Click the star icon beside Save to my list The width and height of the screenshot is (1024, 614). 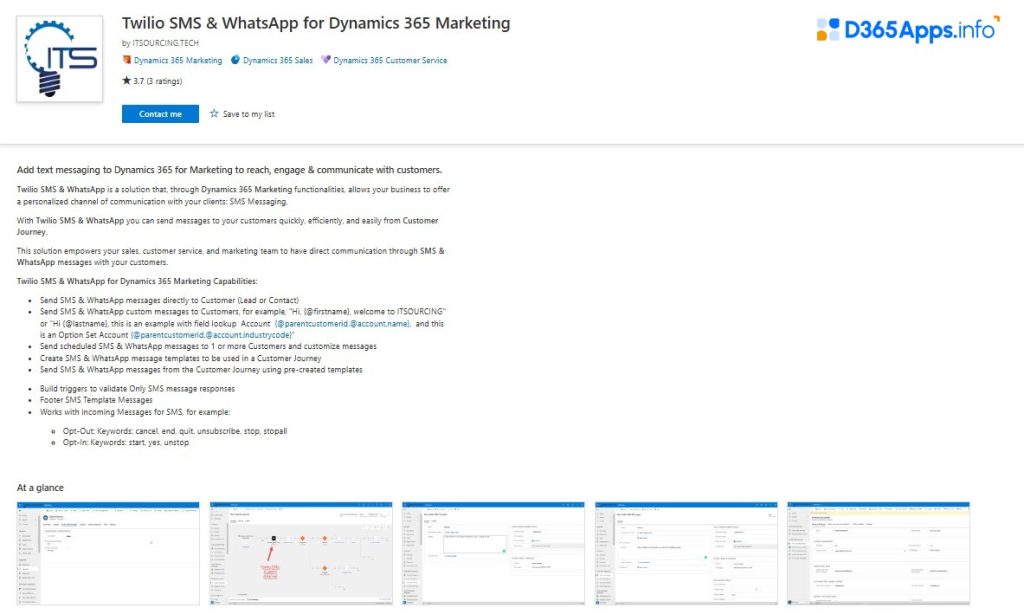pos(214,114)
